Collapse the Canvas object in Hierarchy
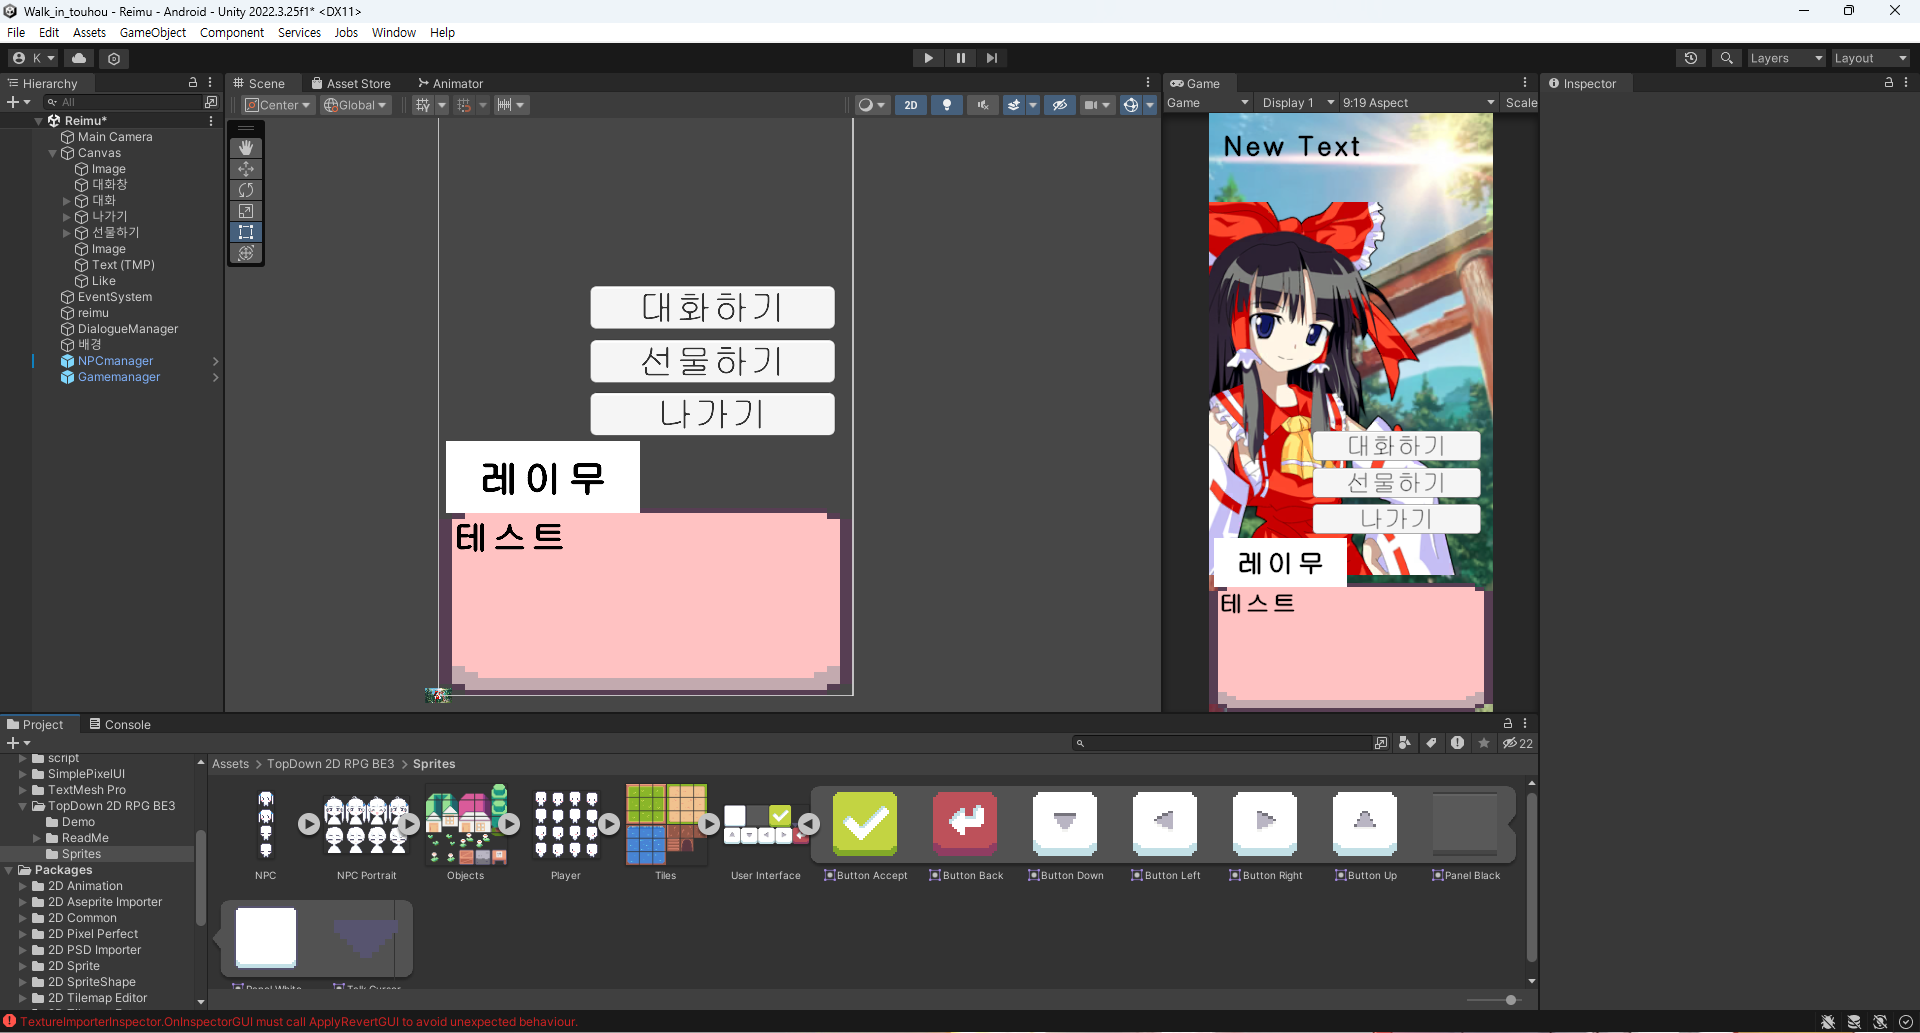The height and width of the screenshot is (1033, 1920). point(53,154)
